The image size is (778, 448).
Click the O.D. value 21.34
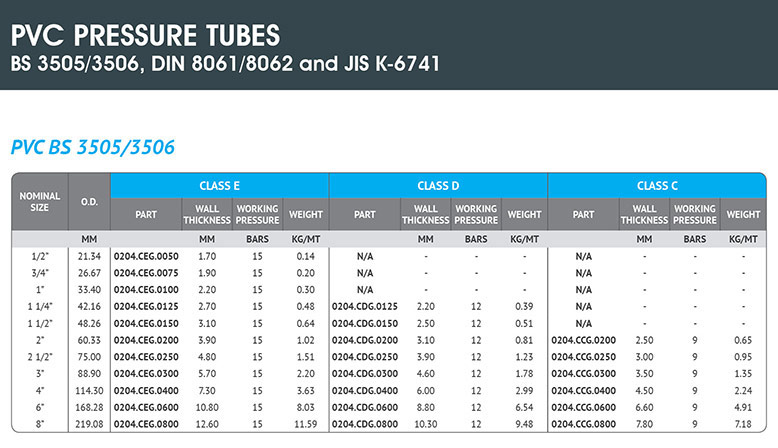[89, 256]
